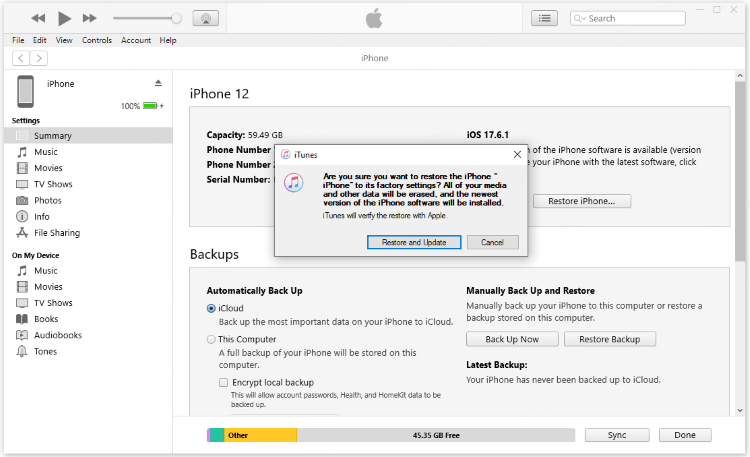Image resolution: width=750 pixels, height=457 pixels.
Task: Open Tones under On My Device
Action: click(46, 351)
